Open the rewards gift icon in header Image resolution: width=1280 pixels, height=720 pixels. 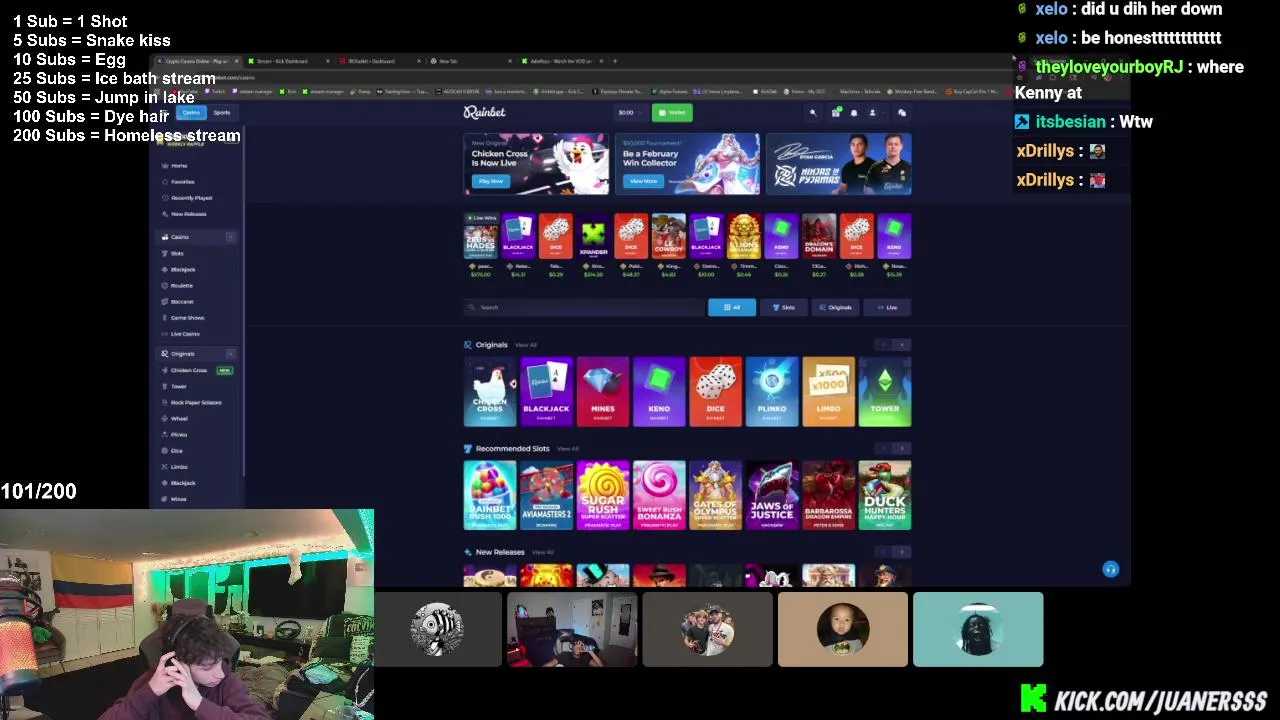tap(836, 113)
